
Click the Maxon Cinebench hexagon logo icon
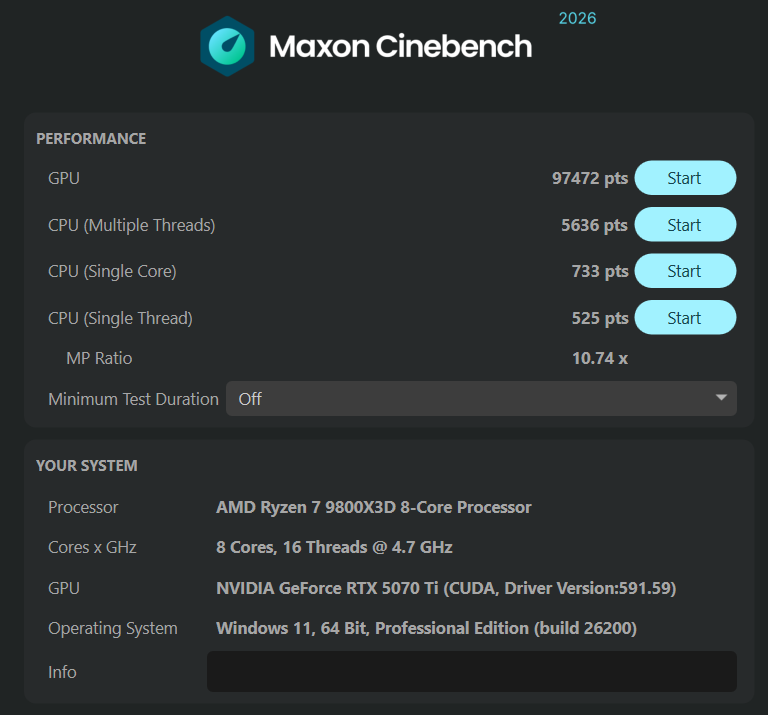coord(227,46)
